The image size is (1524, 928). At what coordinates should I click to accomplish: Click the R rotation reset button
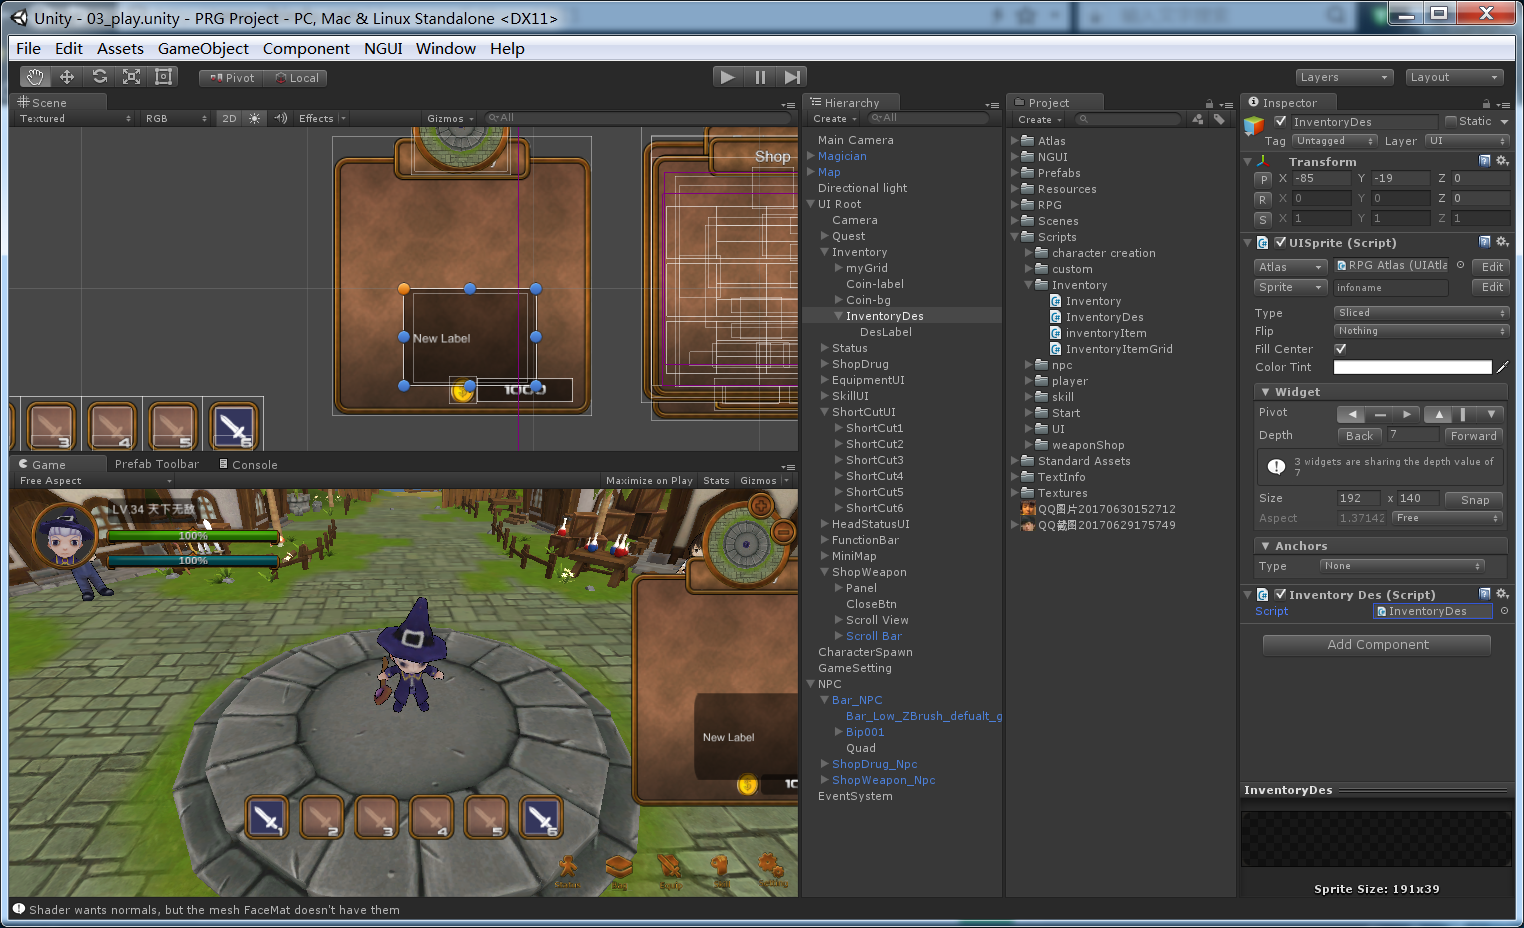(x=1264, y=199)
